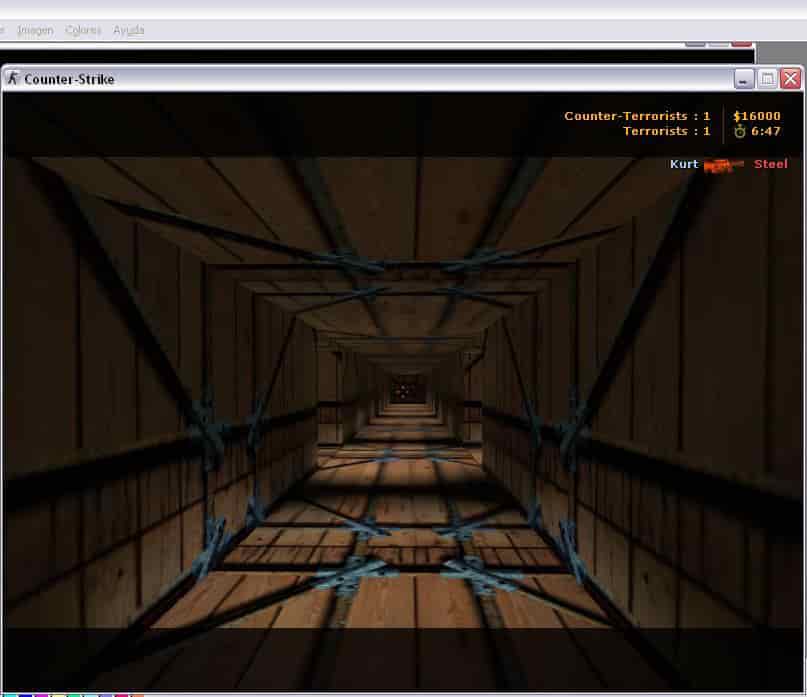Click the Counter-Terrorists score line
The width and height of the screenshot is (807, 697).
coord(637,116)
